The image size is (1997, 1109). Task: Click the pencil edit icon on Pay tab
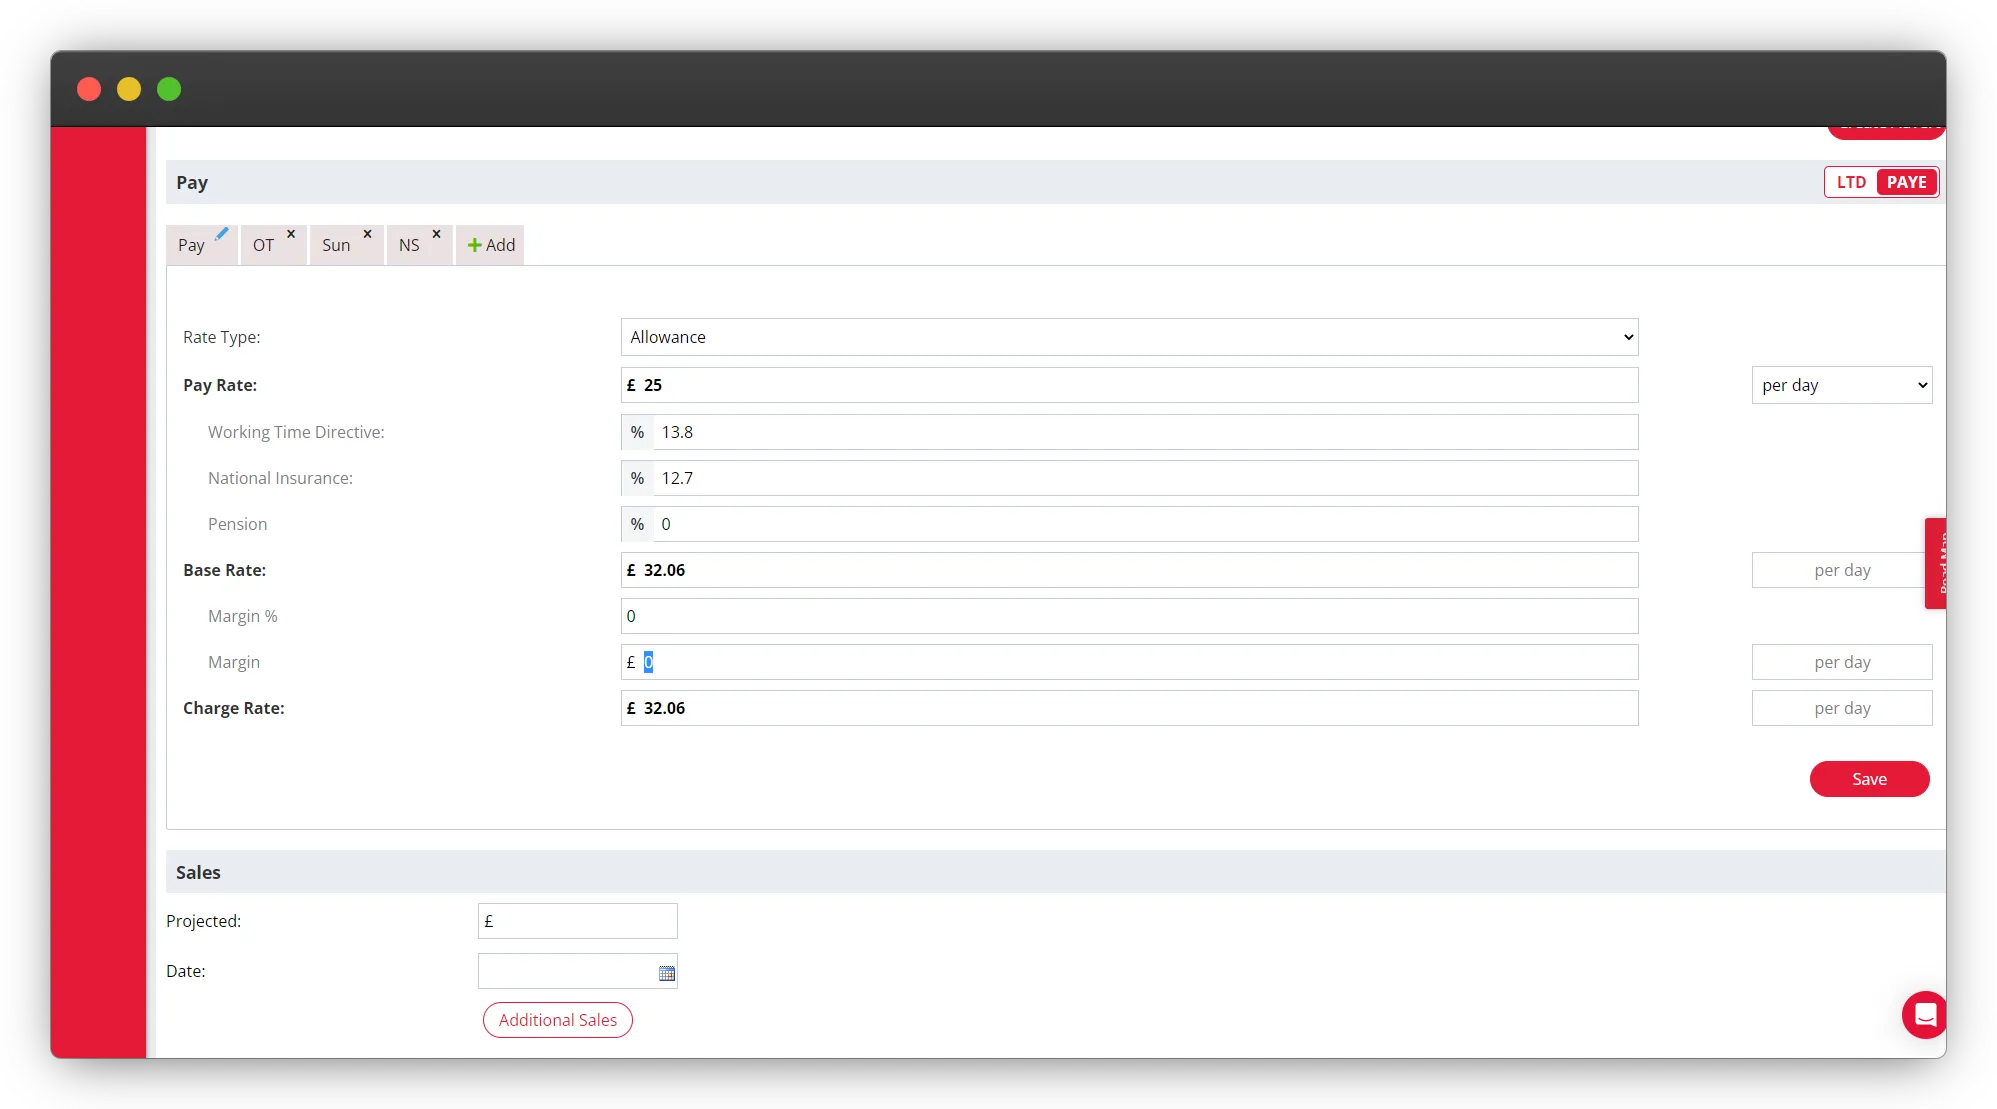222,234
